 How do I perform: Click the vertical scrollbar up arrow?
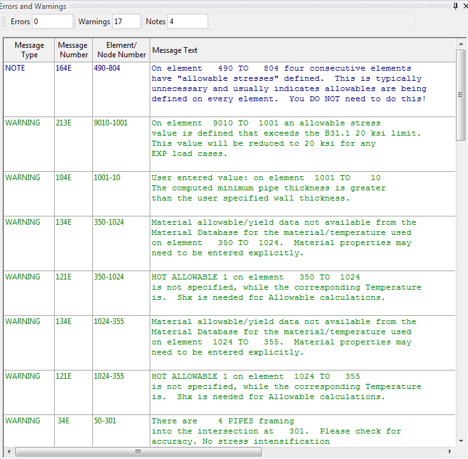point(461,44)
